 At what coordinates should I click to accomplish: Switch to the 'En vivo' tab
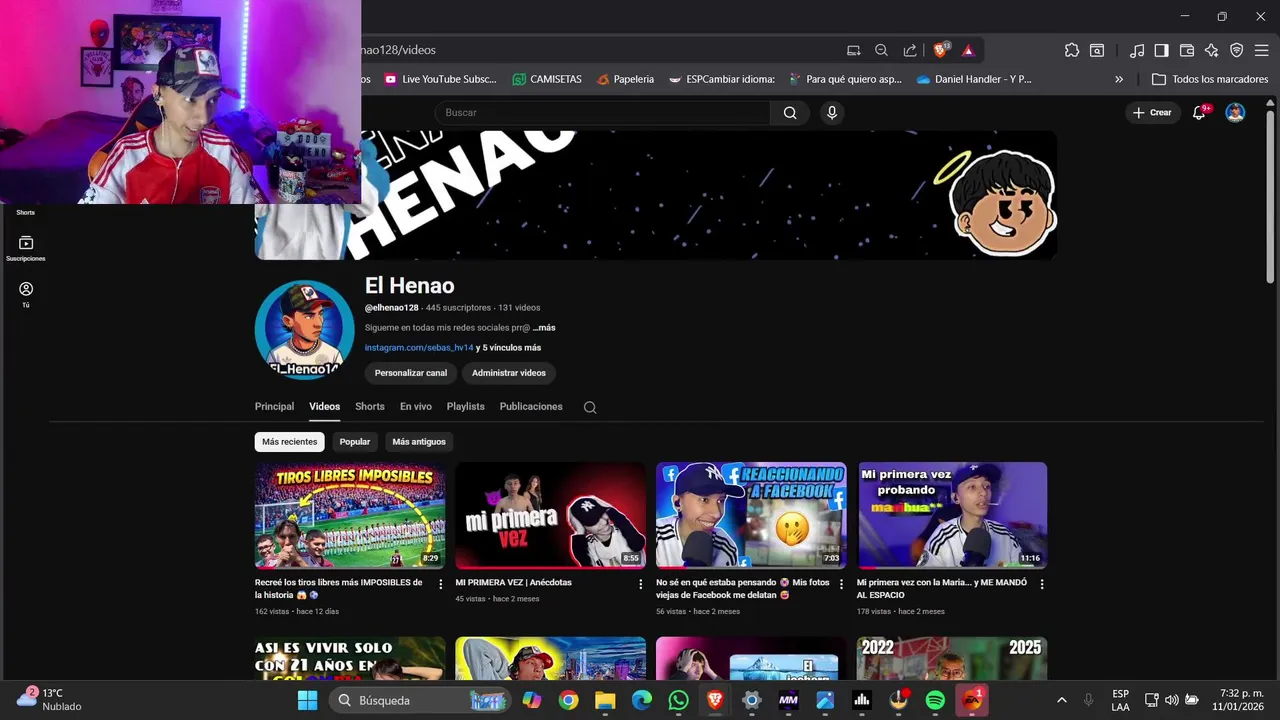416,406
